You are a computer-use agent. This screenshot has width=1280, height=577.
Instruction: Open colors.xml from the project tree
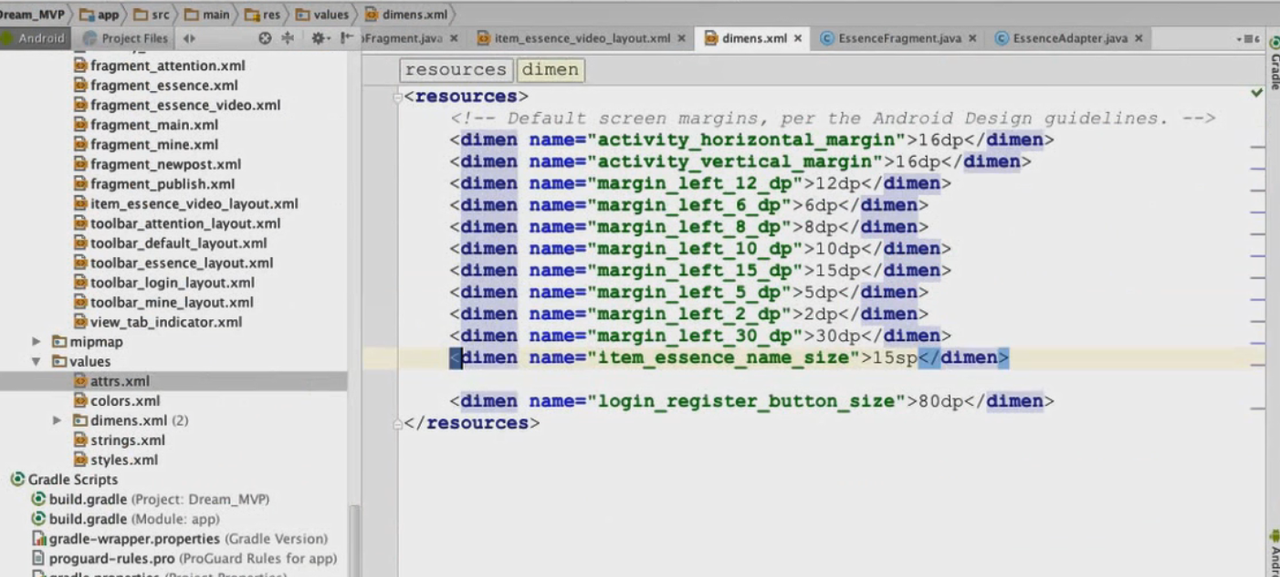point(125,401)
